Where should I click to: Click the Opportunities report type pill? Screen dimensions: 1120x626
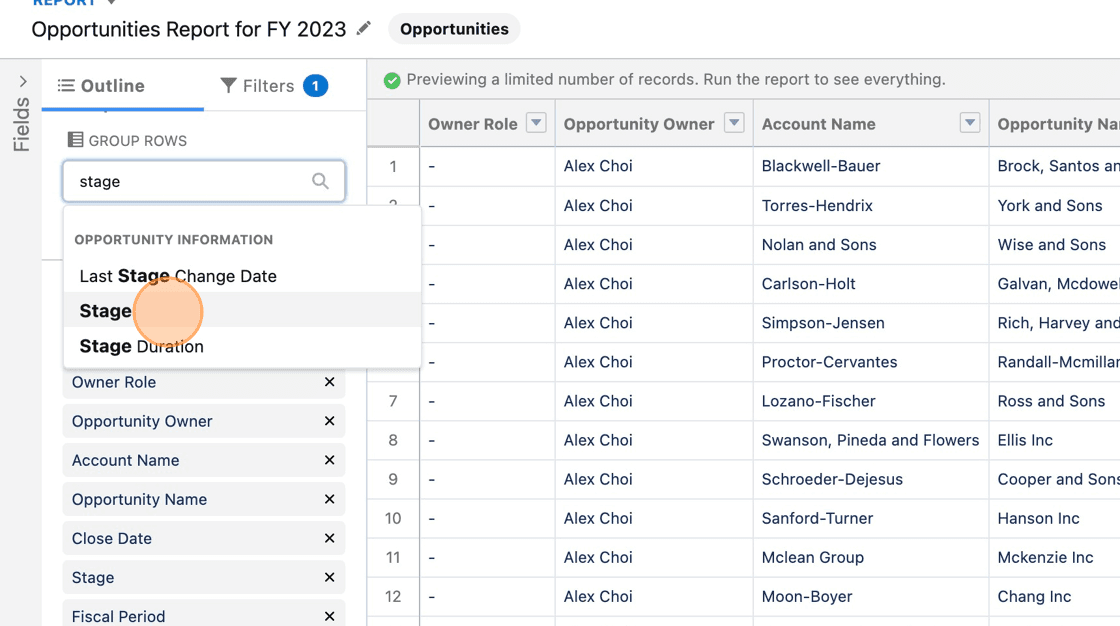coord(454,29)
